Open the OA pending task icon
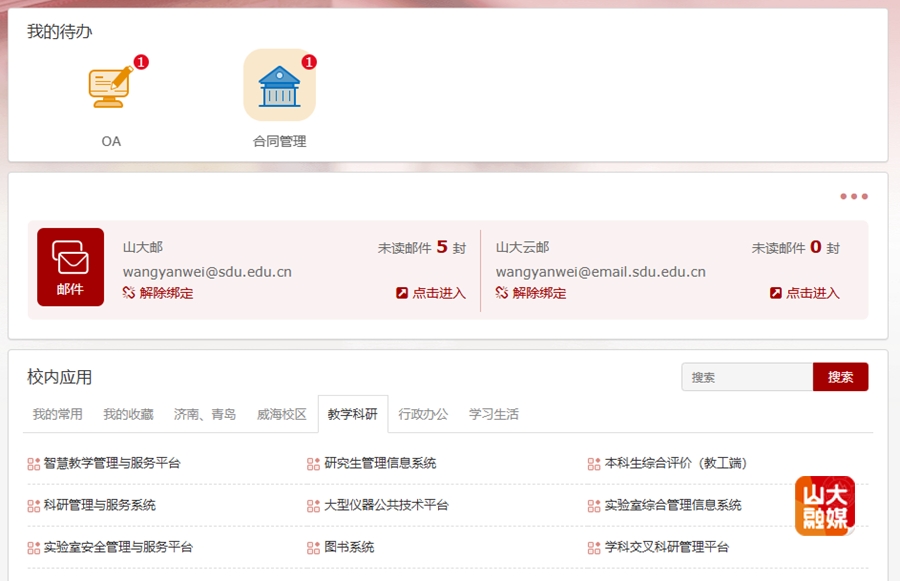Image resolution: width=900 pixels, height=581 pixels. tap(110, 88)
